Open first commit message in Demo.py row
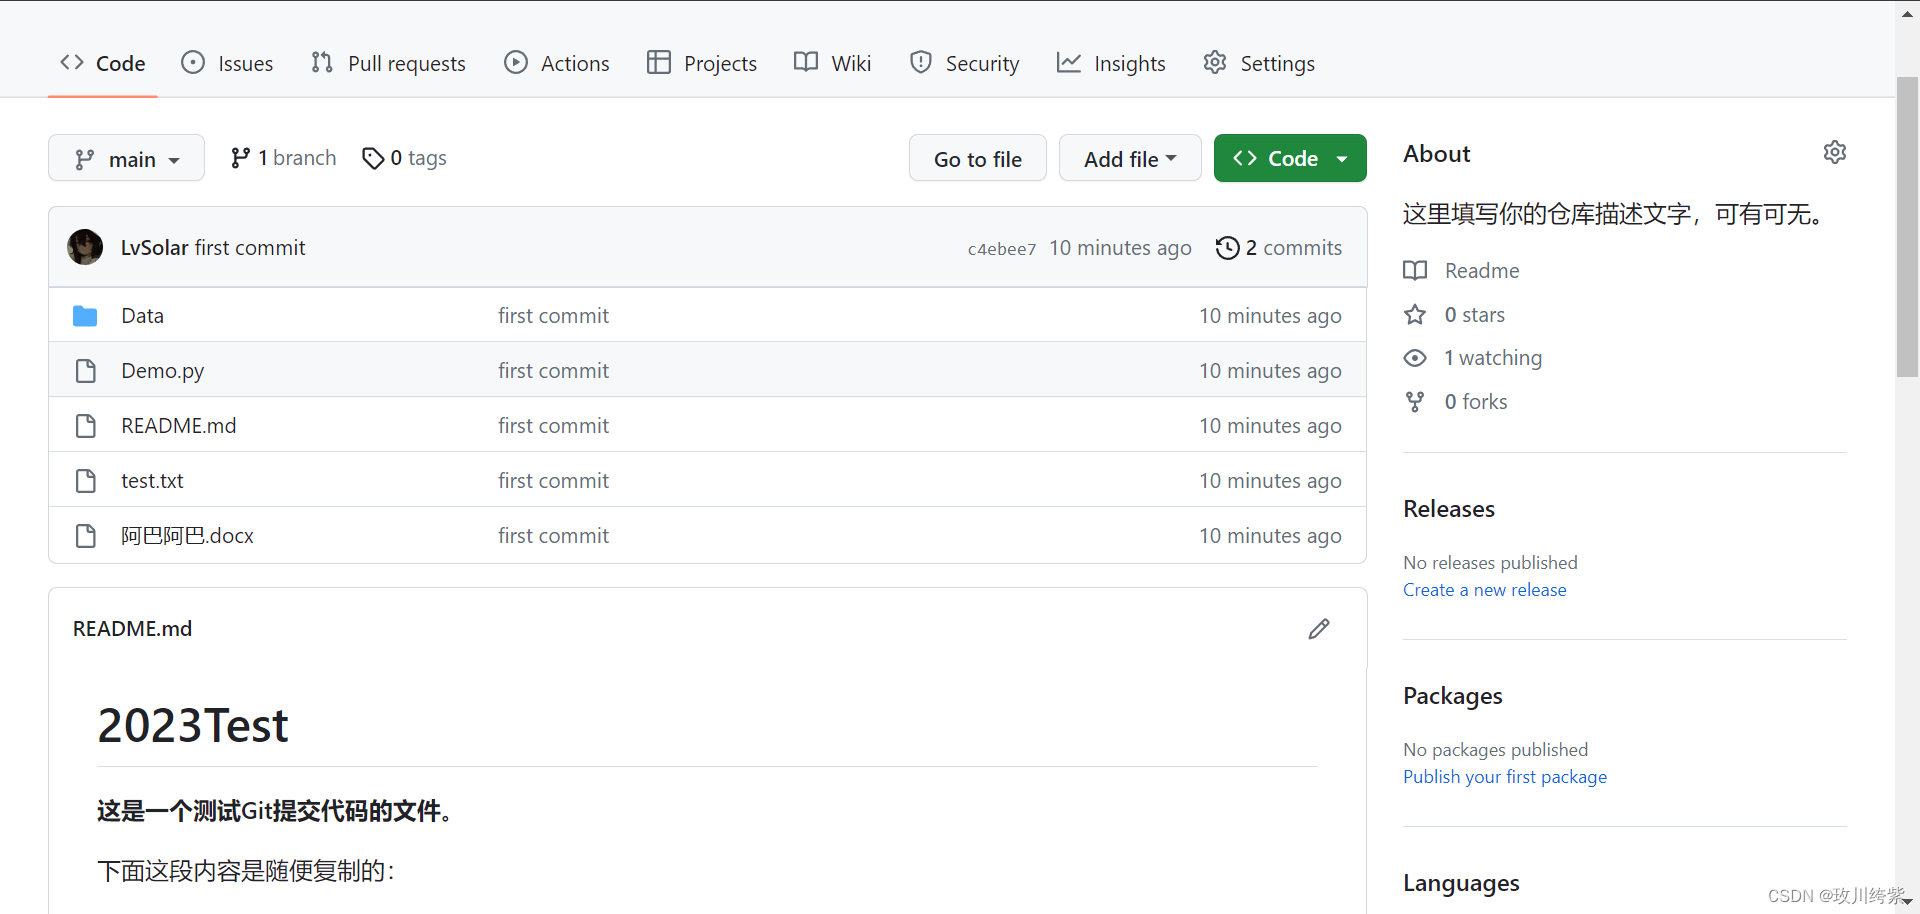This screenshot has height=914, width=1920. 553,370
